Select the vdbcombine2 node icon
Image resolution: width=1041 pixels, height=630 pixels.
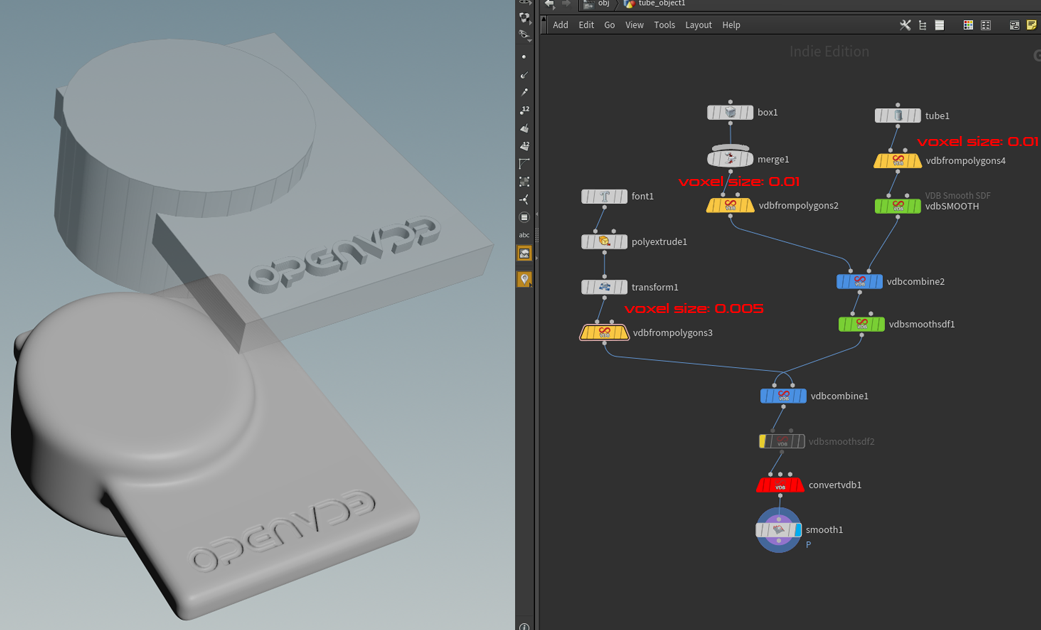pos(860,281)
